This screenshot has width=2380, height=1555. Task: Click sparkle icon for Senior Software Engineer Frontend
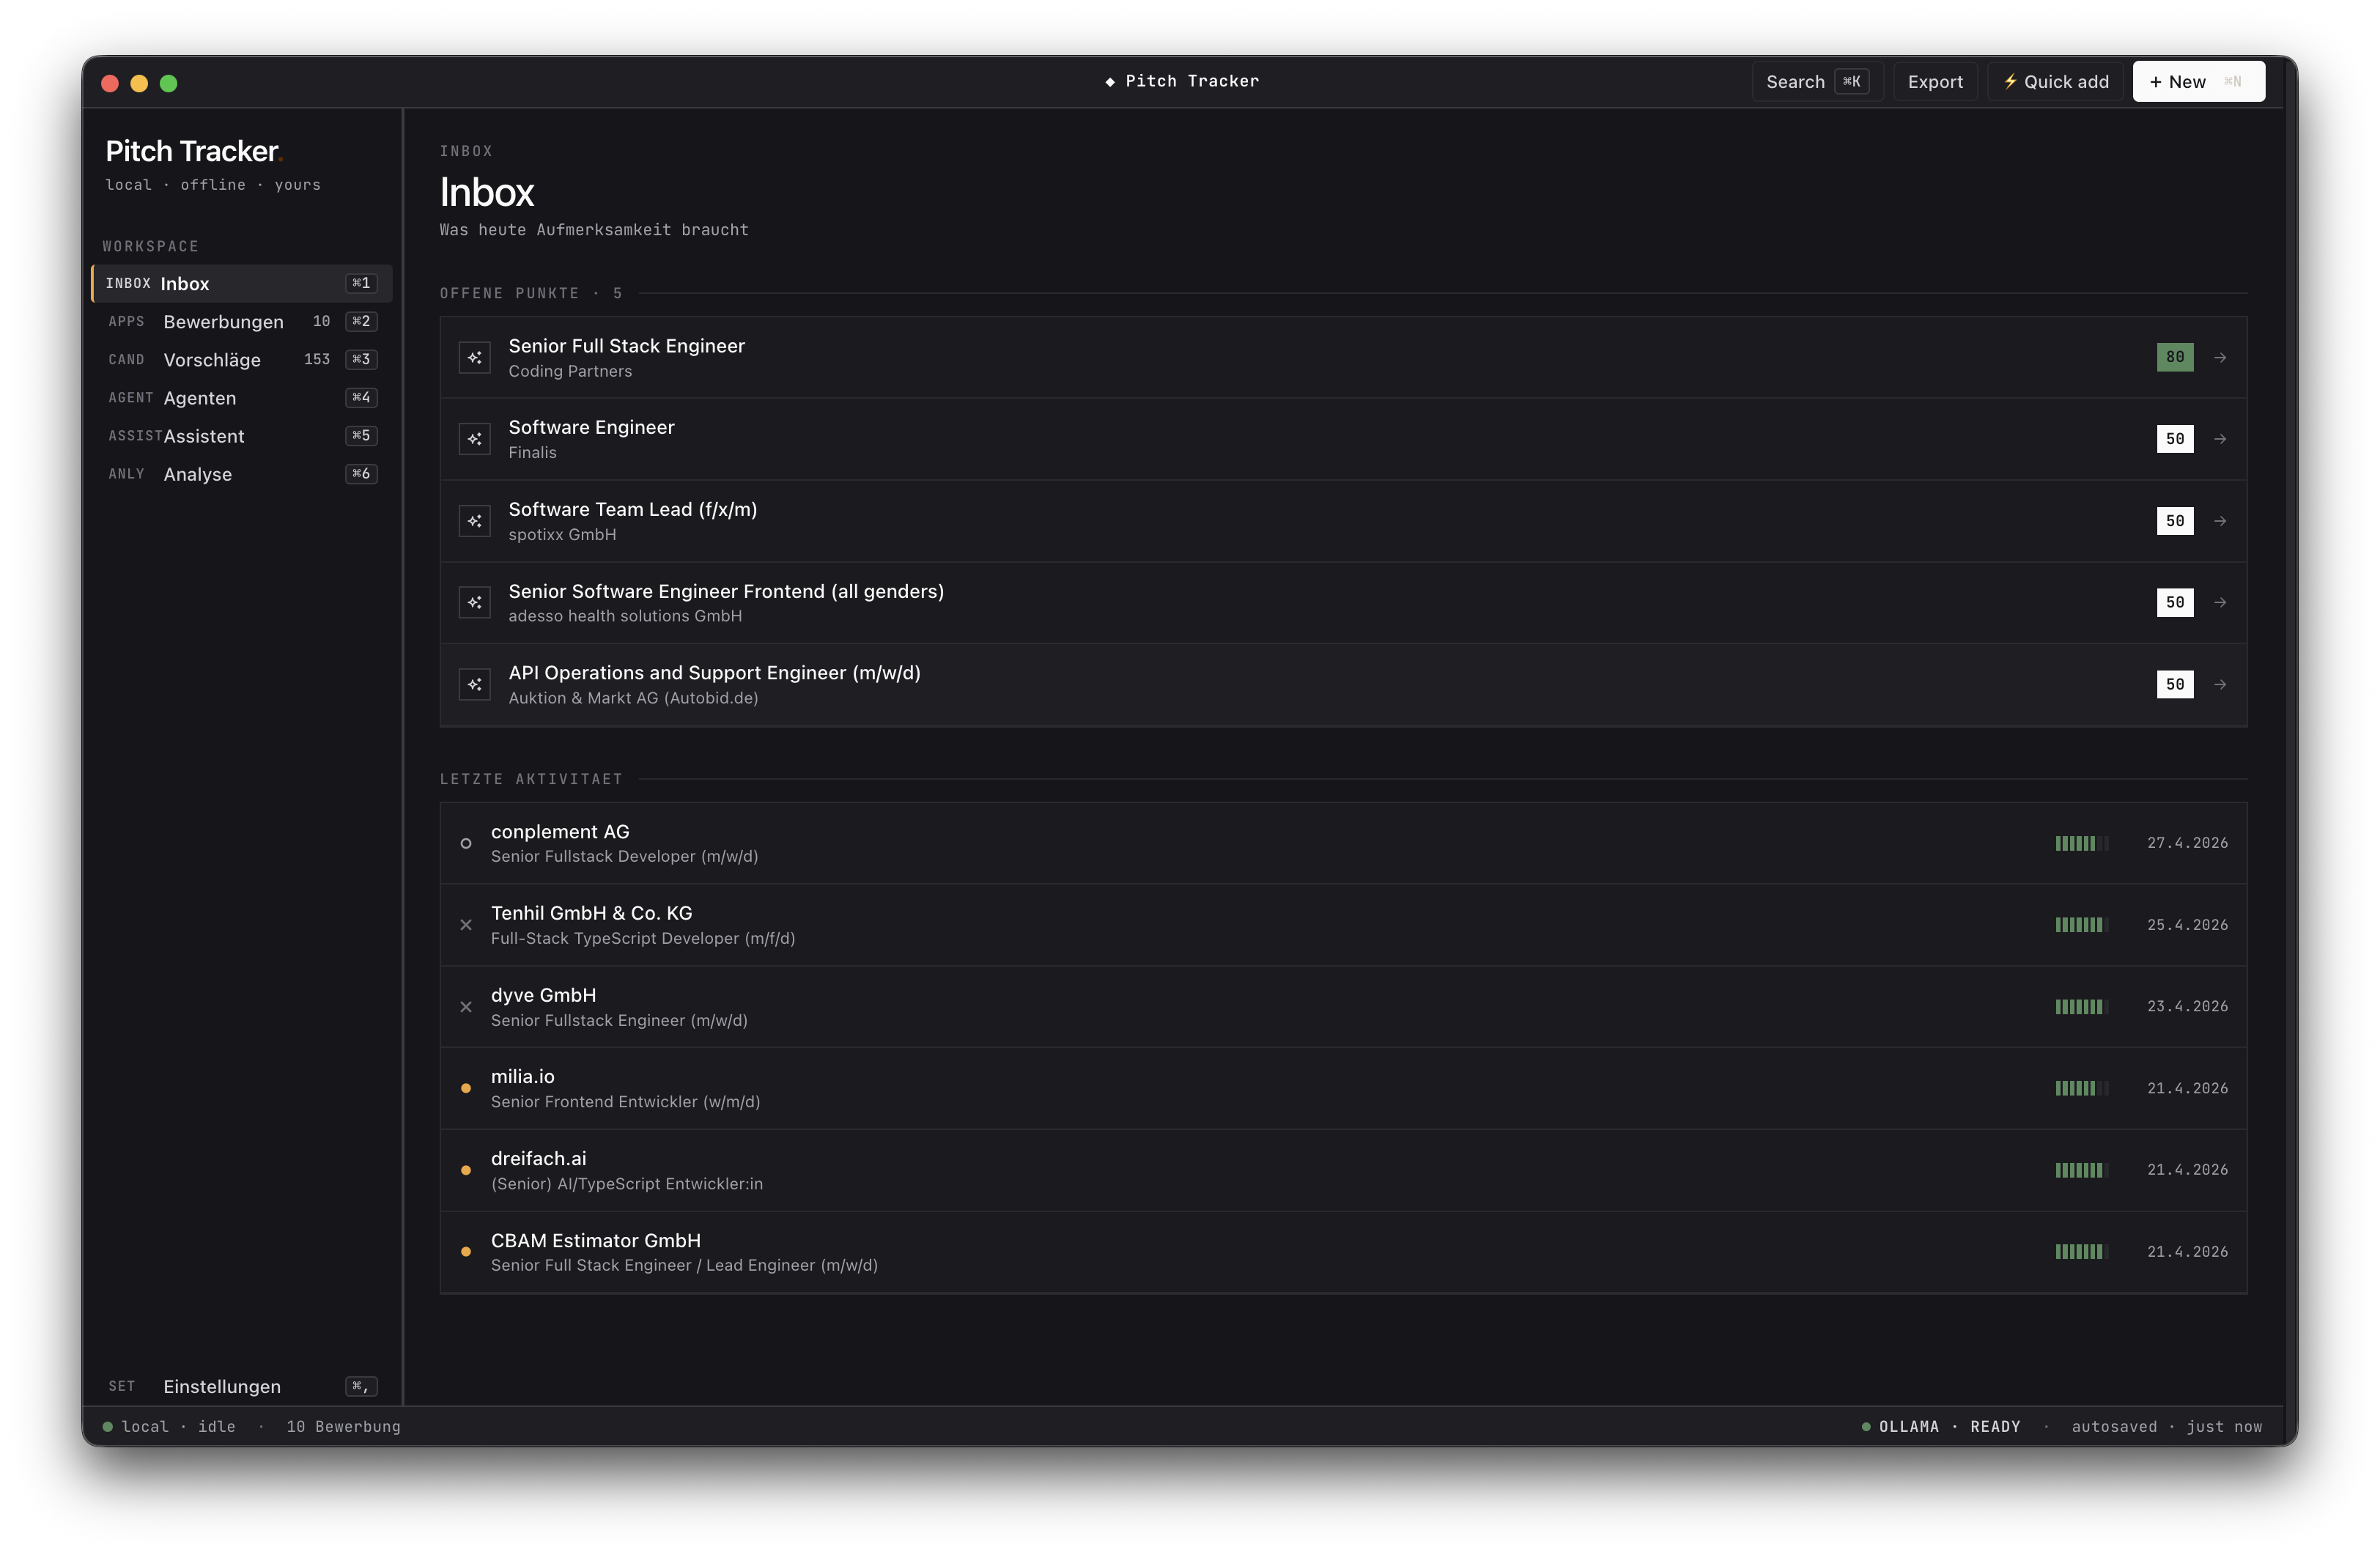pos(474,602)
